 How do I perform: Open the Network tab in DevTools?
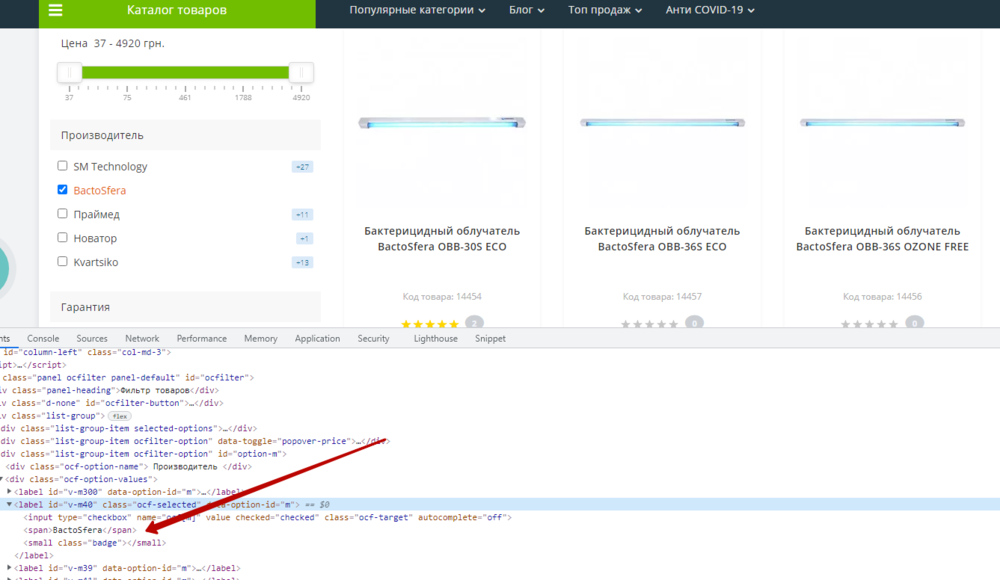point(142,339)
